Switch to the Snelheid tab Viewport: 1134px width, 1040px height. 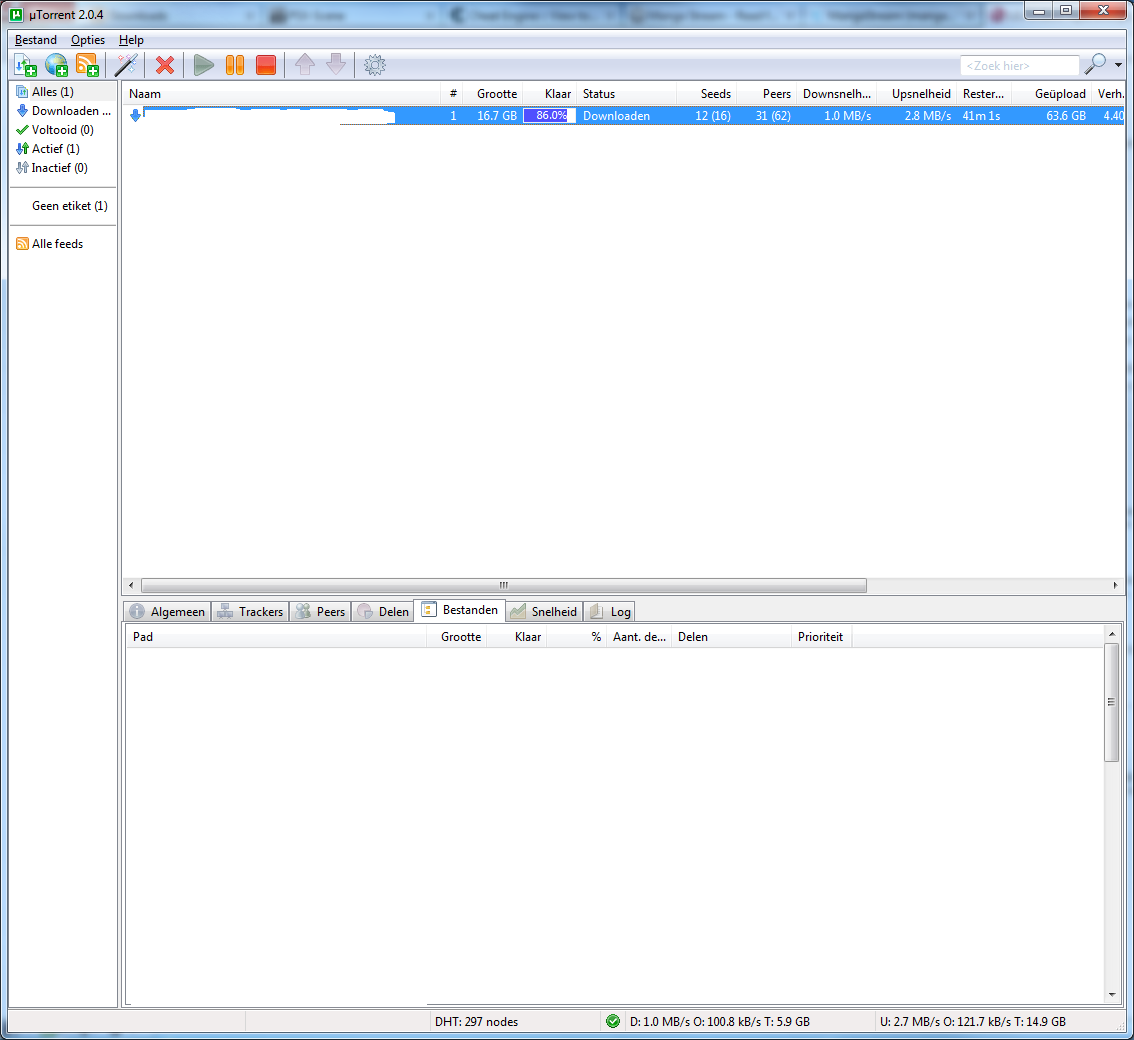point(543,611)
